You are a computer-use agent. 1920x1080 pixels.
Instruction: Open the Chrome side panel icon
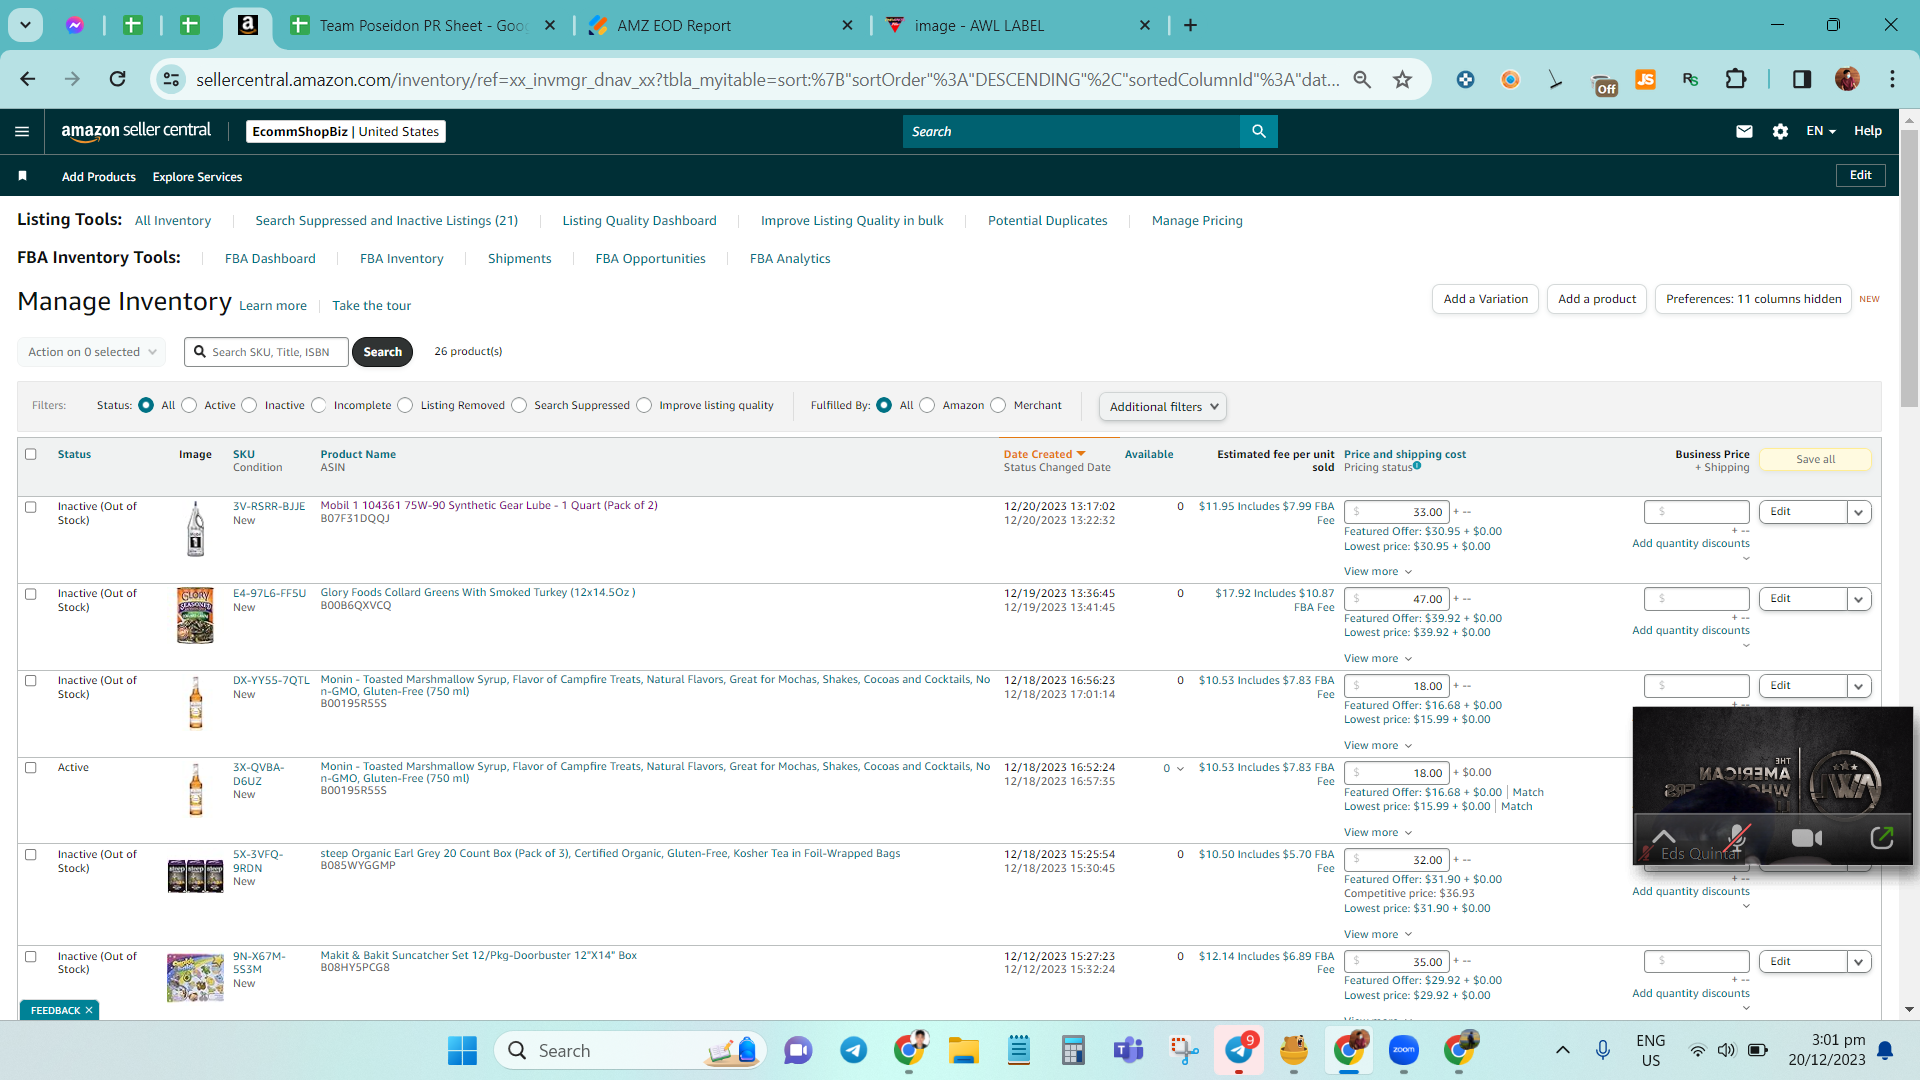(x=1802, y=79)
